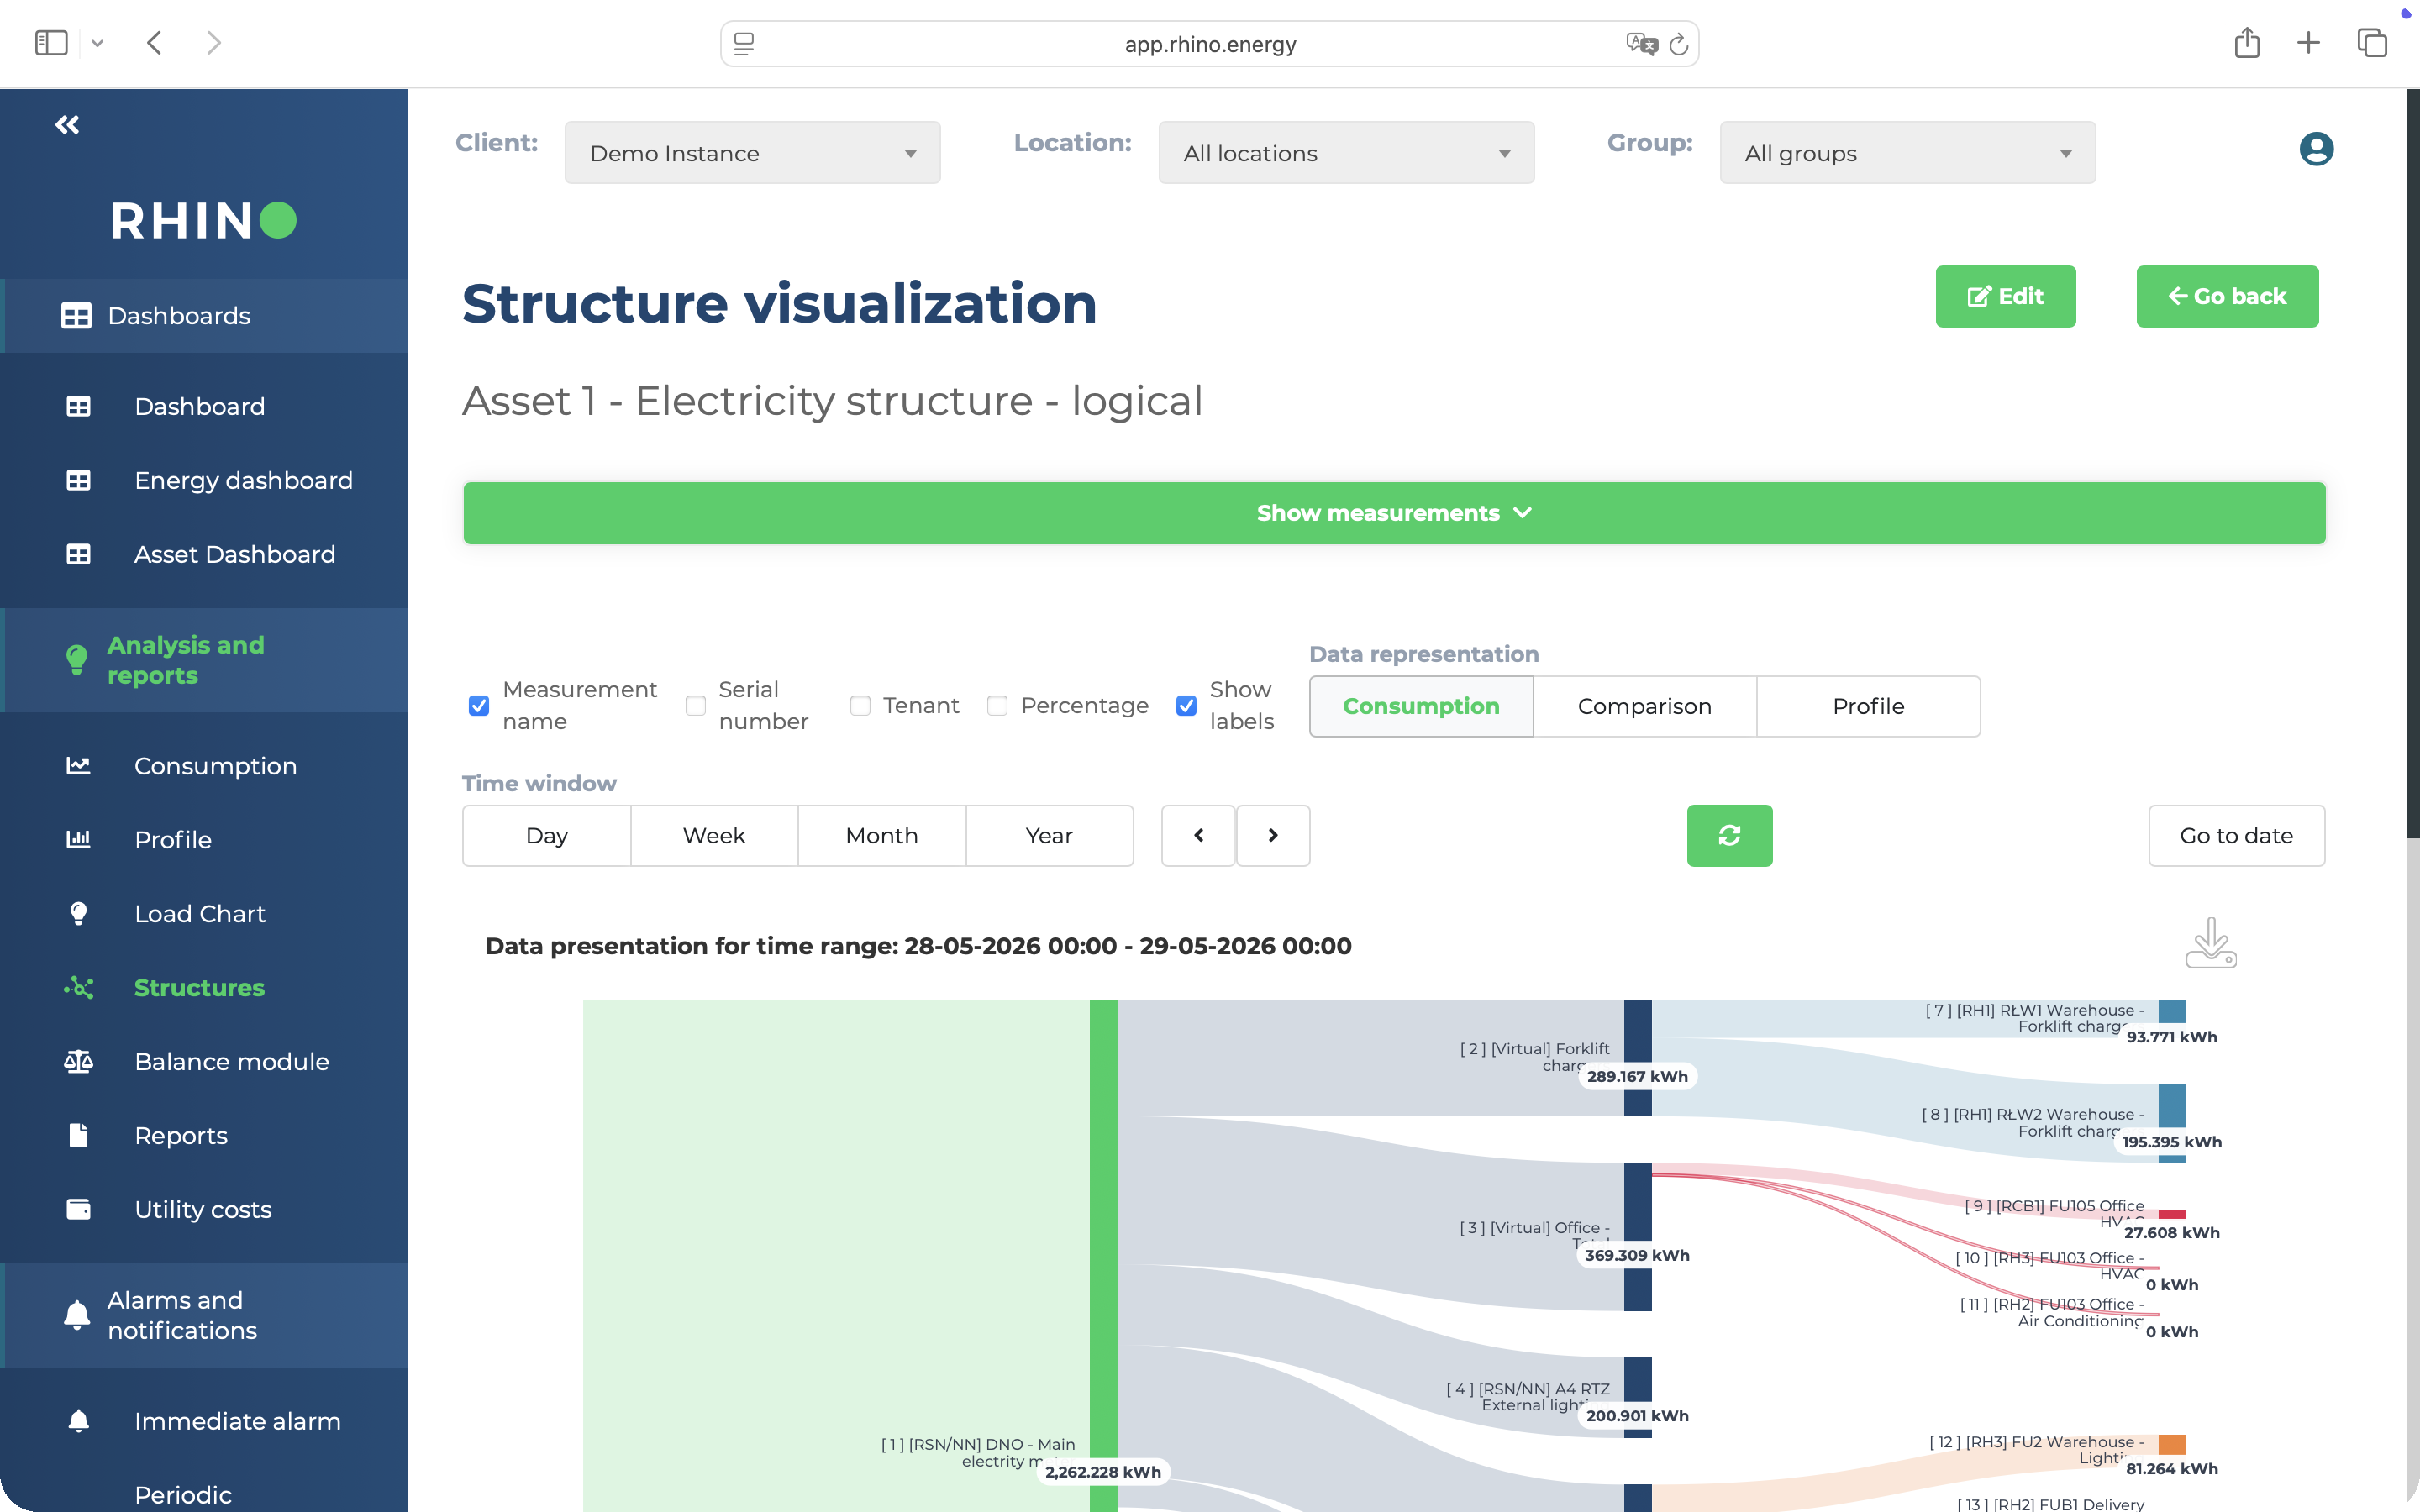Screen dimensions: 2420x1512
Task: Click Consumption line-chart icon in sidebar
Action: coord(78,766)
